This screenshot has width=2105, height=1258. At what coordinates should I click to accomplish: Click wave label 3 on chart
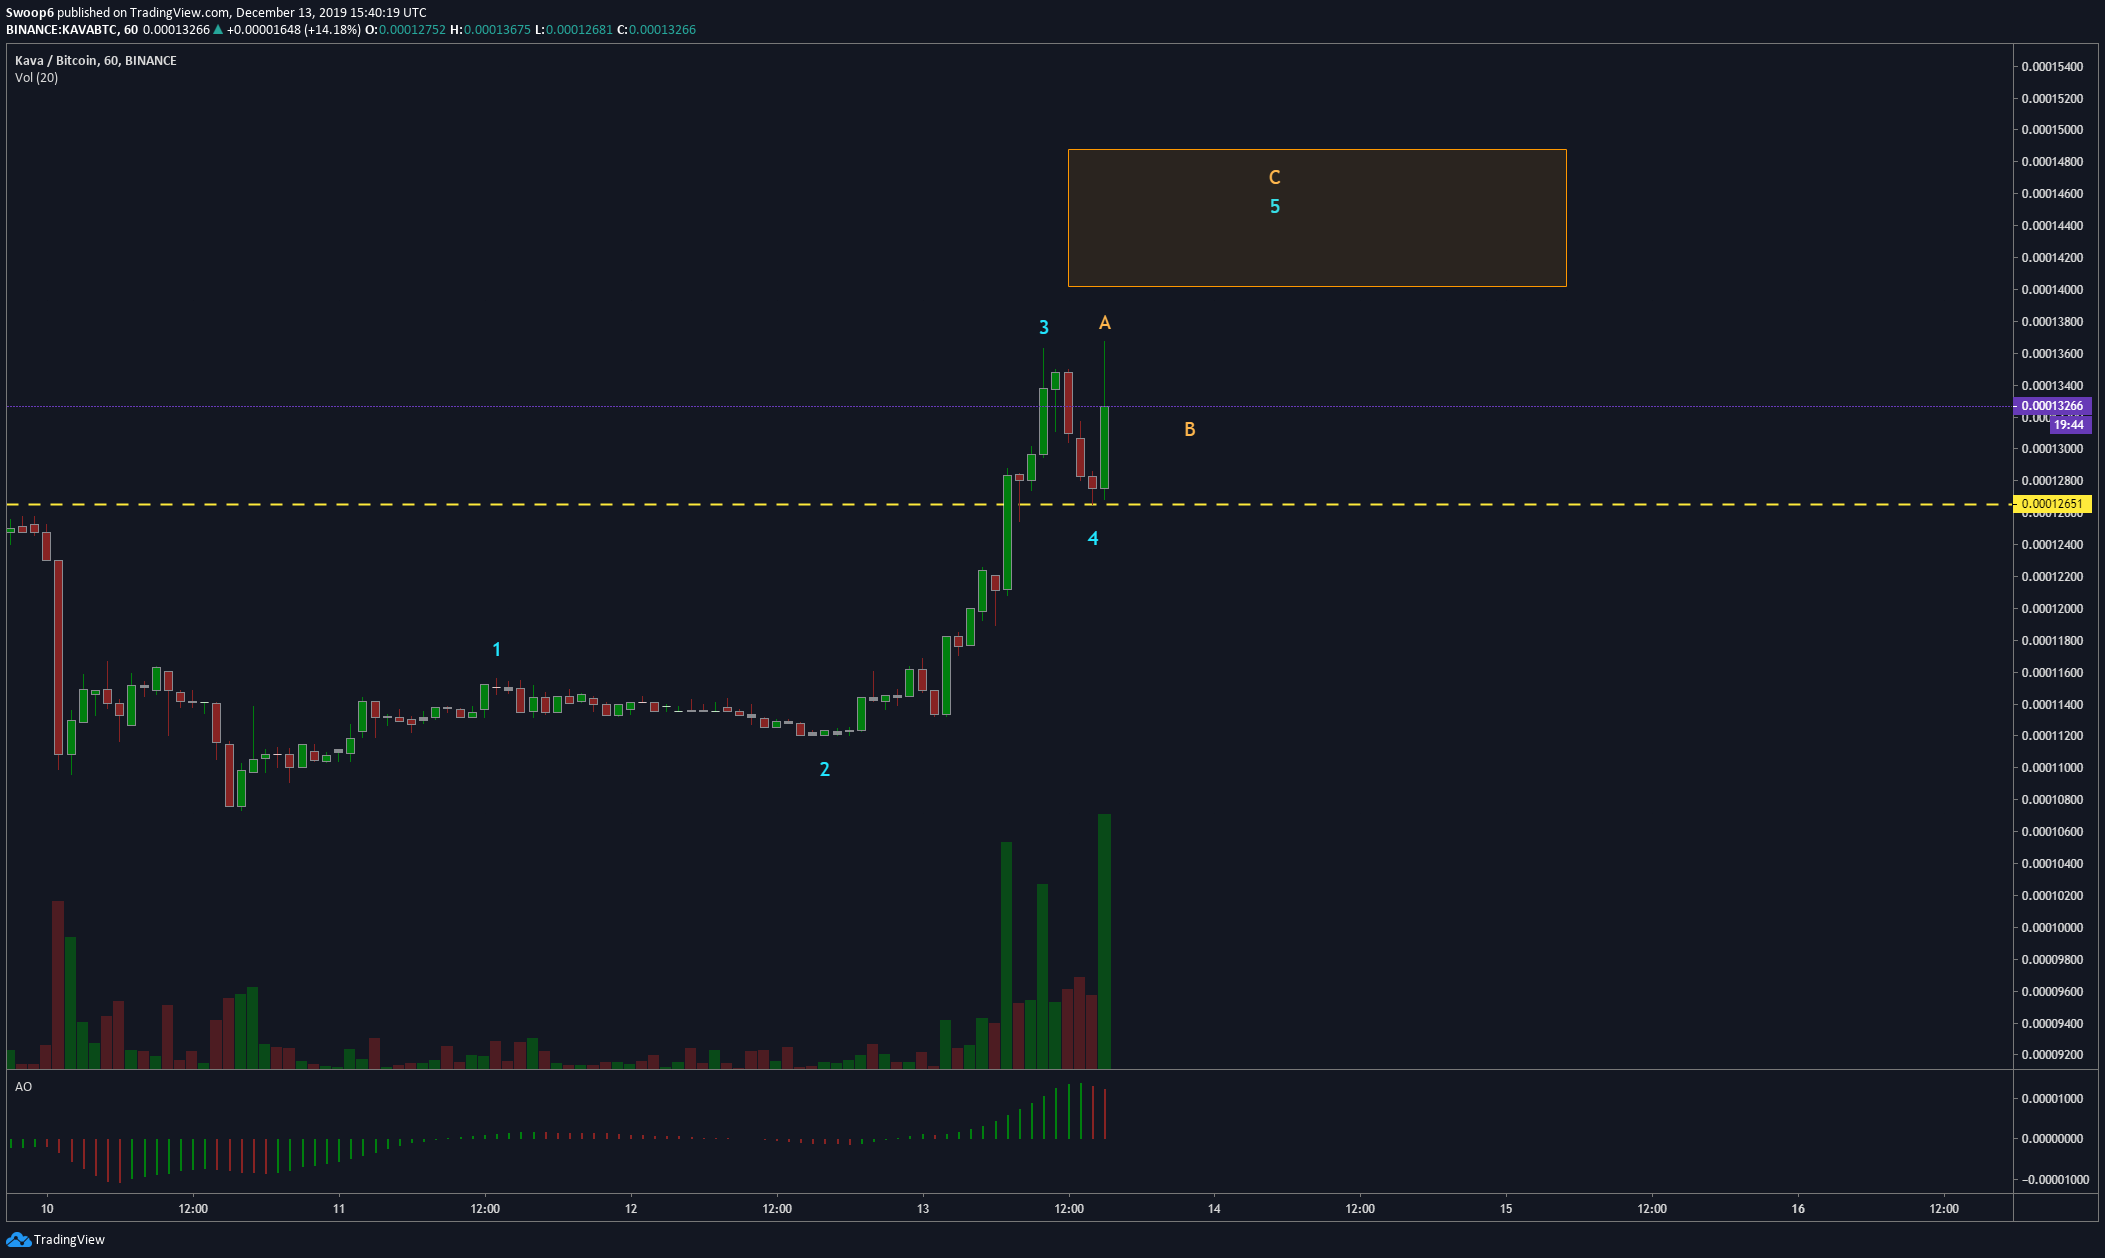pyautogui.click(x=1044, y=327)
